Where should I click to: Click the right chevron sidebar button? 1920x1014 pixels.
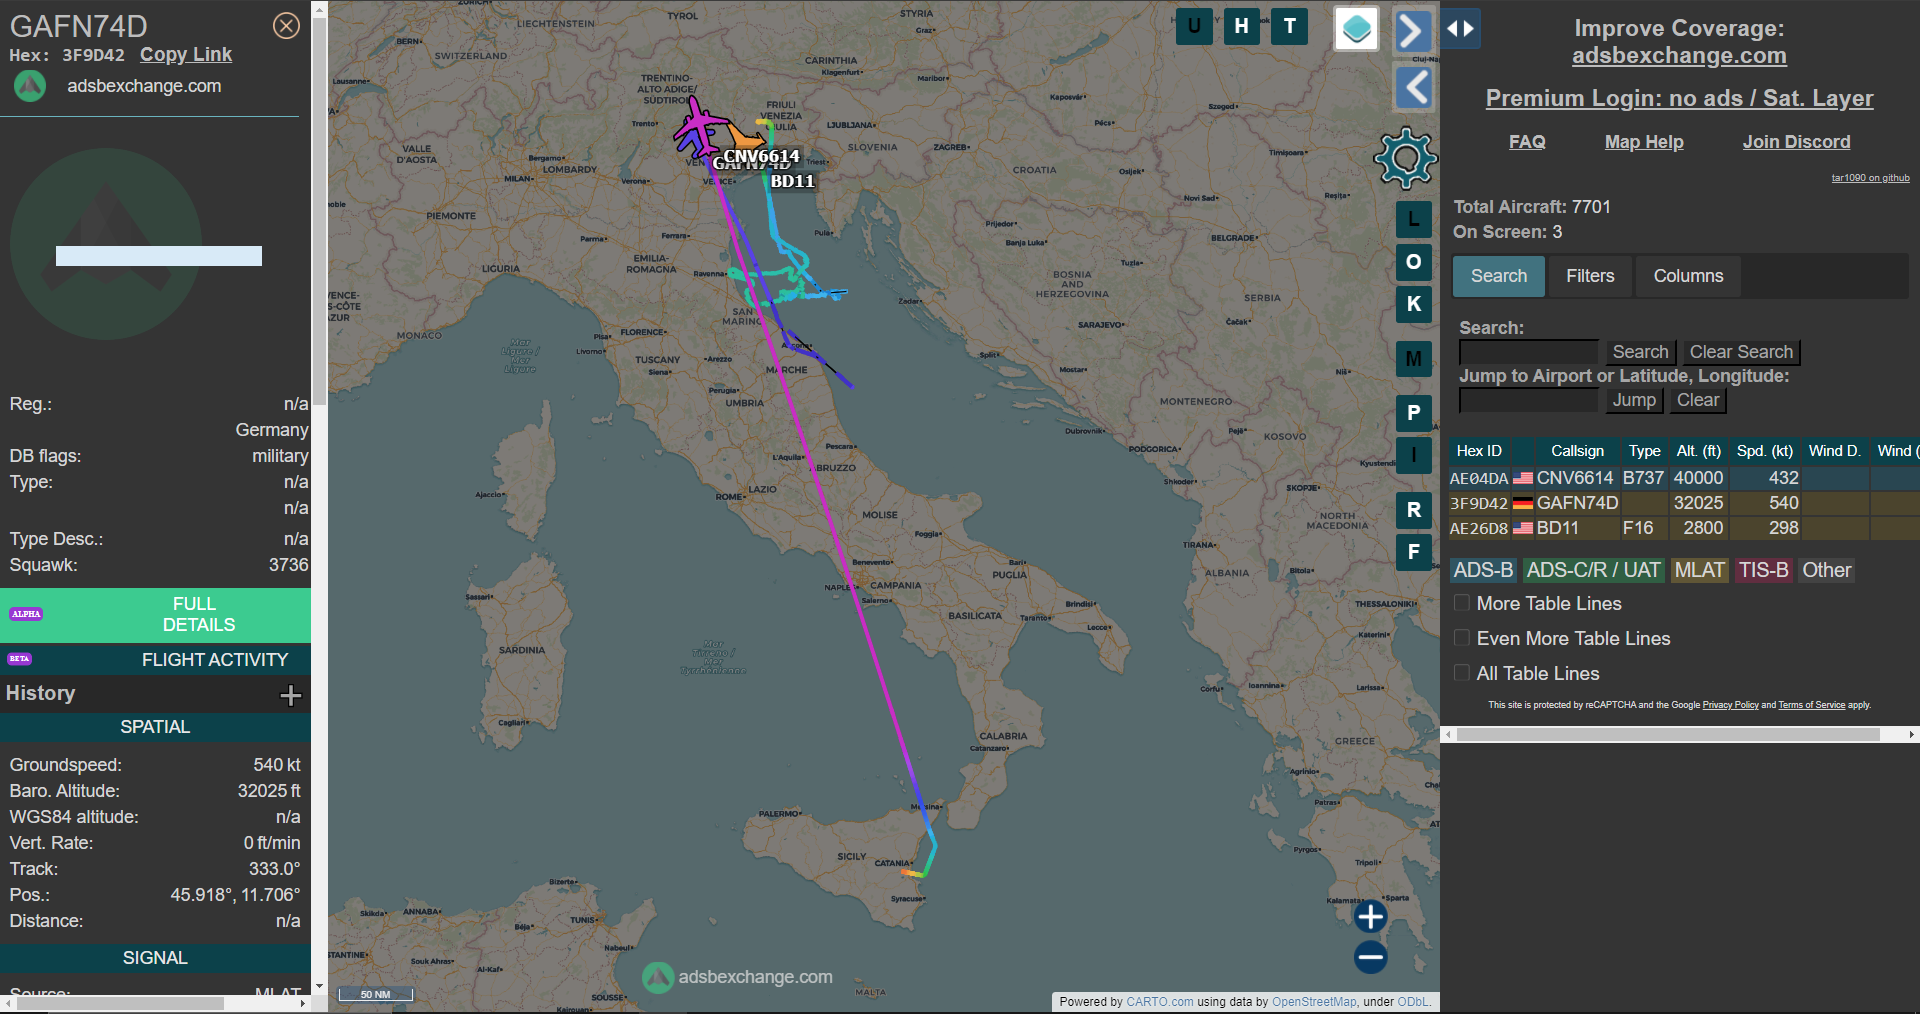(1412, 31)
